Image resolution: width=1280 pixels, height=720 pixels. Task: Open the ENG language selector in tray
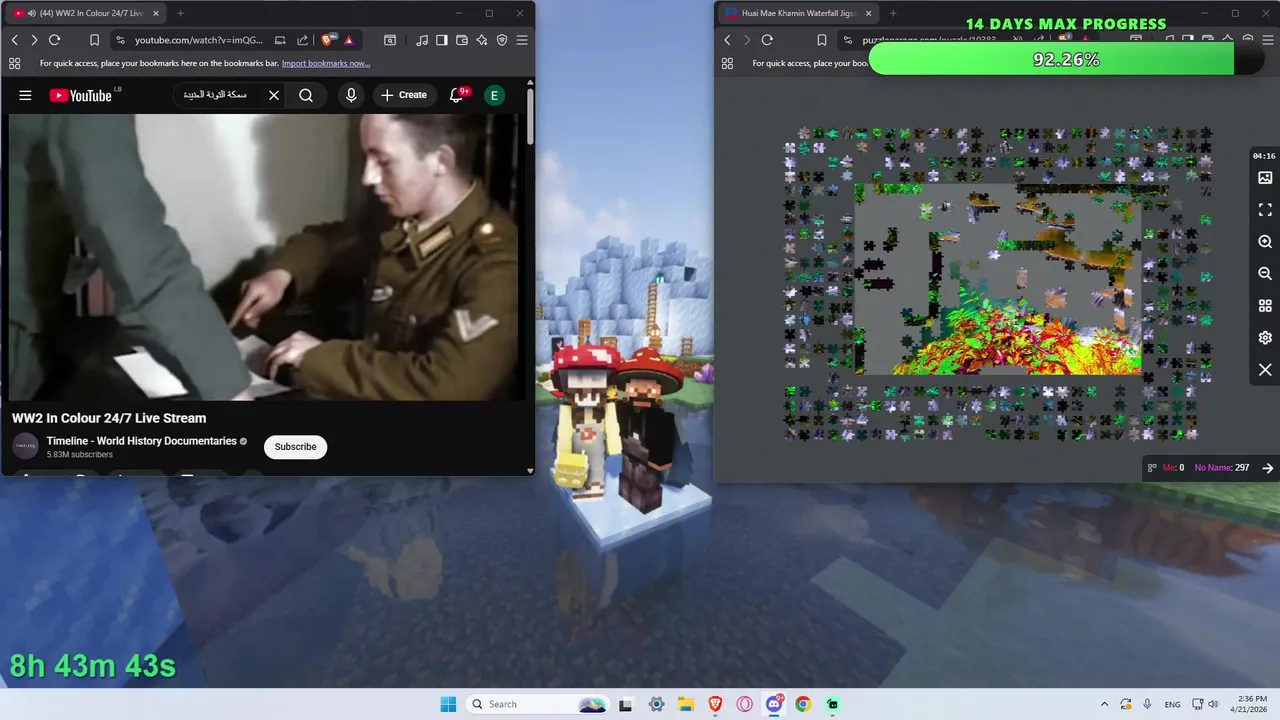coord(1172,704)
